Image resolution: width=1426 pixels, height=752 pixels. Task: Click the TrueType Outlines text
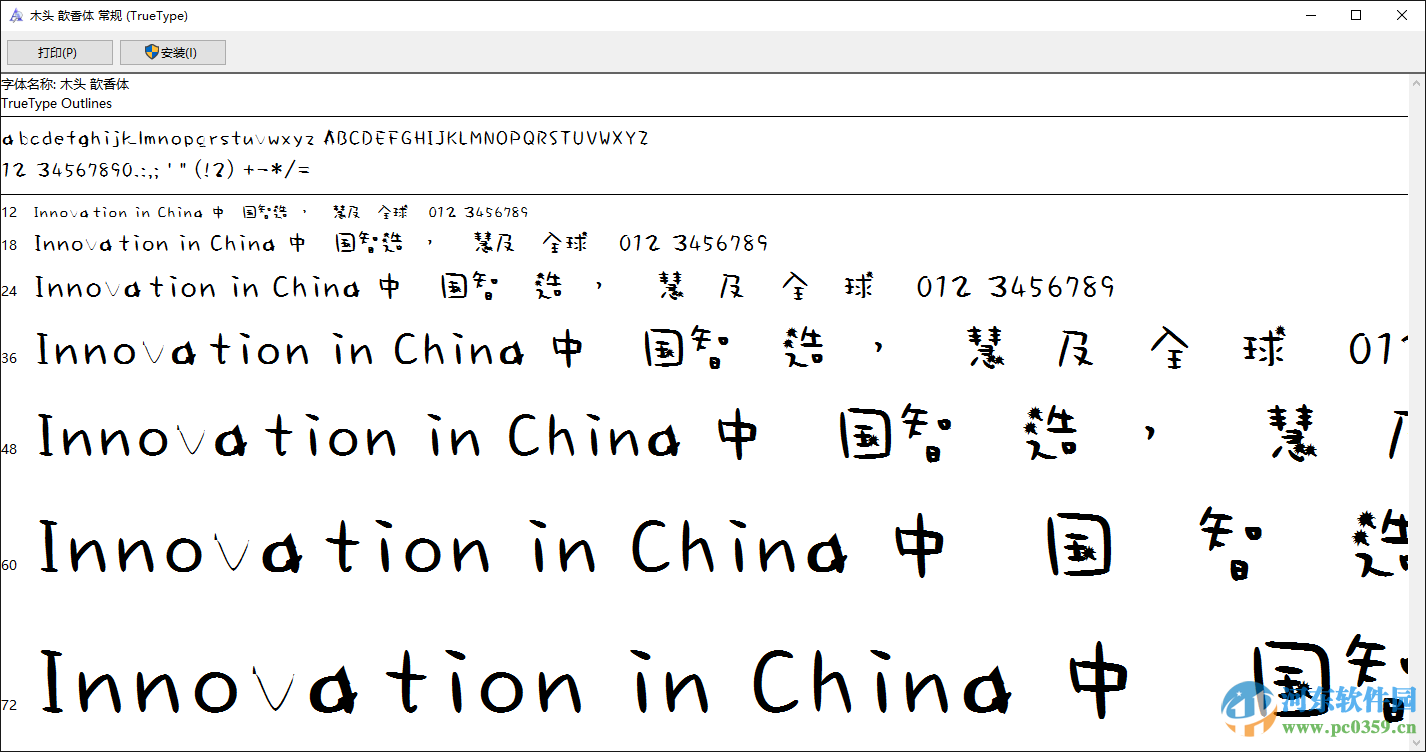(57, 104)
